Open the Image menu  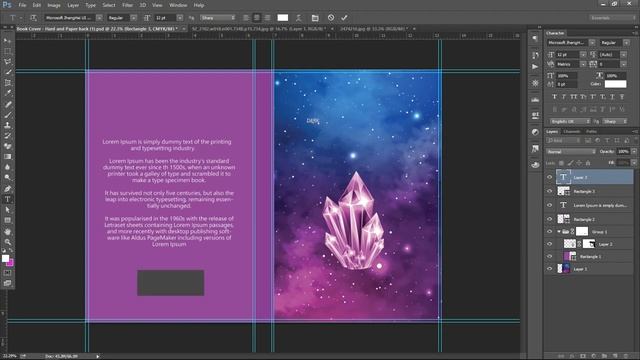54,5
